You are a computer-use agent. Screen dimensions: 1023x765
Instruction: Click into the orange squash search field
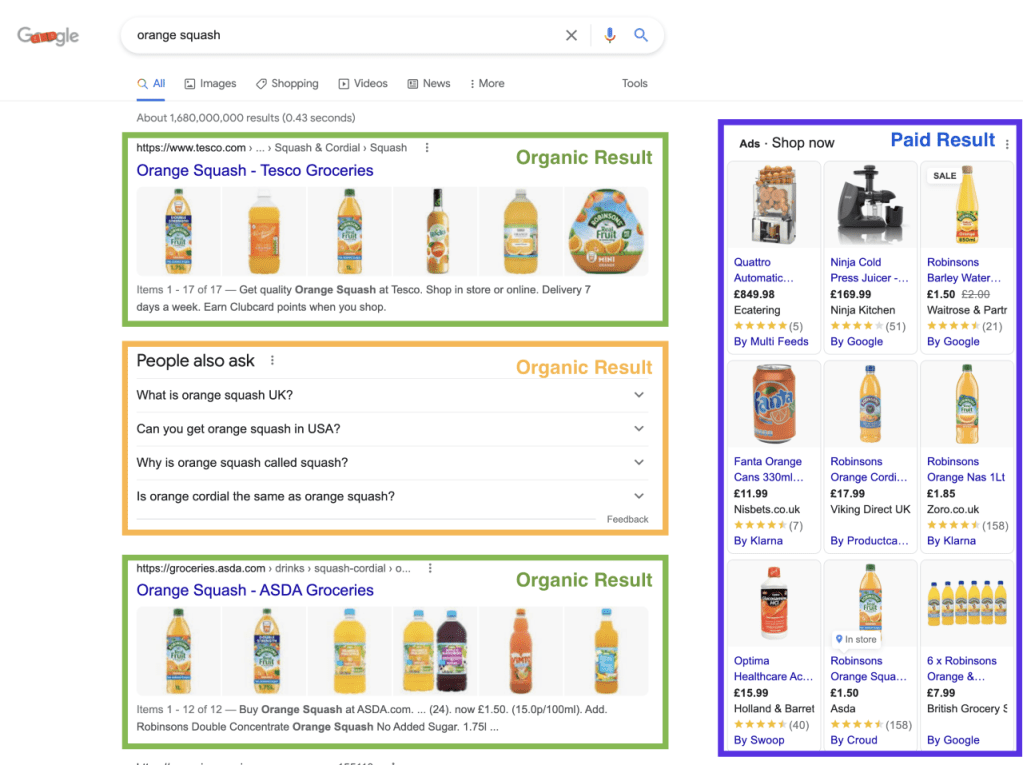[x=346, y=35]
